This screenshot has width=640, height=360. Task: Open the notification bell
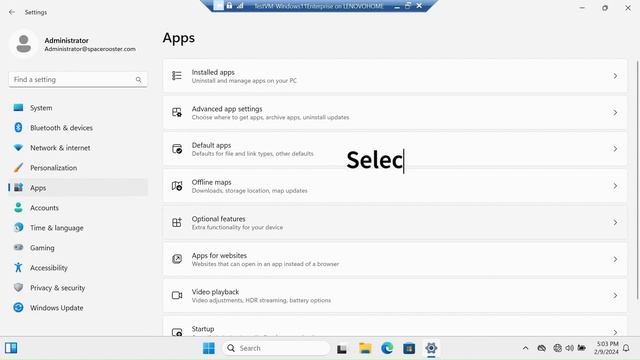click(626, 348)
